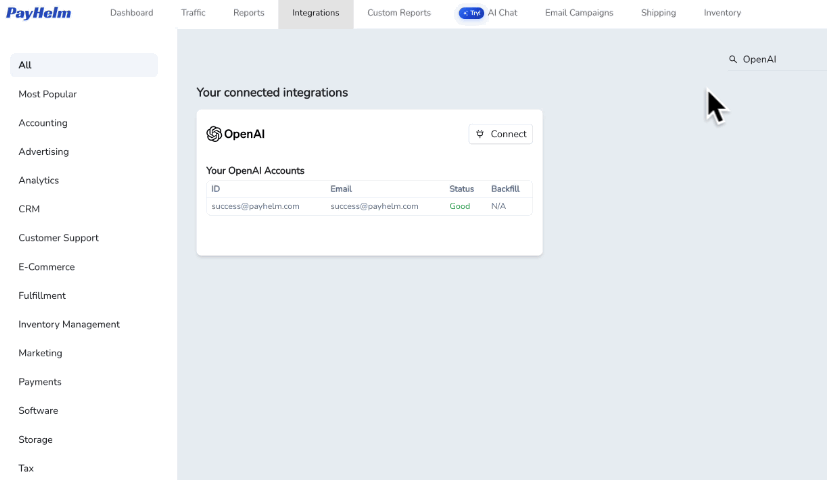Click the OpenAI search field
827x480 pixels.
point(777,59)
